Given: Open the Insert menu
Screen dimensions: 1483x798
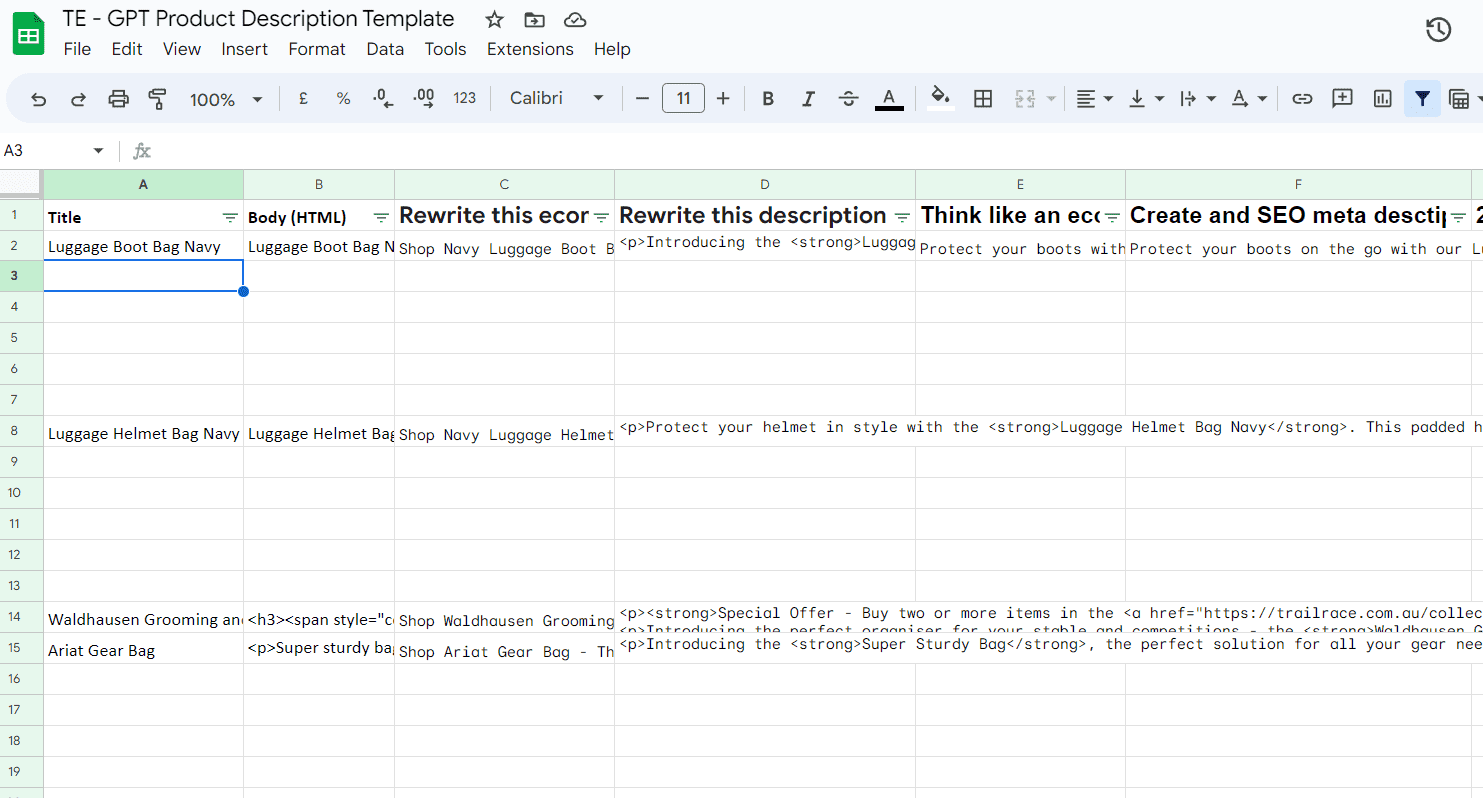Looking at the screenshot, I should point(245,49).
